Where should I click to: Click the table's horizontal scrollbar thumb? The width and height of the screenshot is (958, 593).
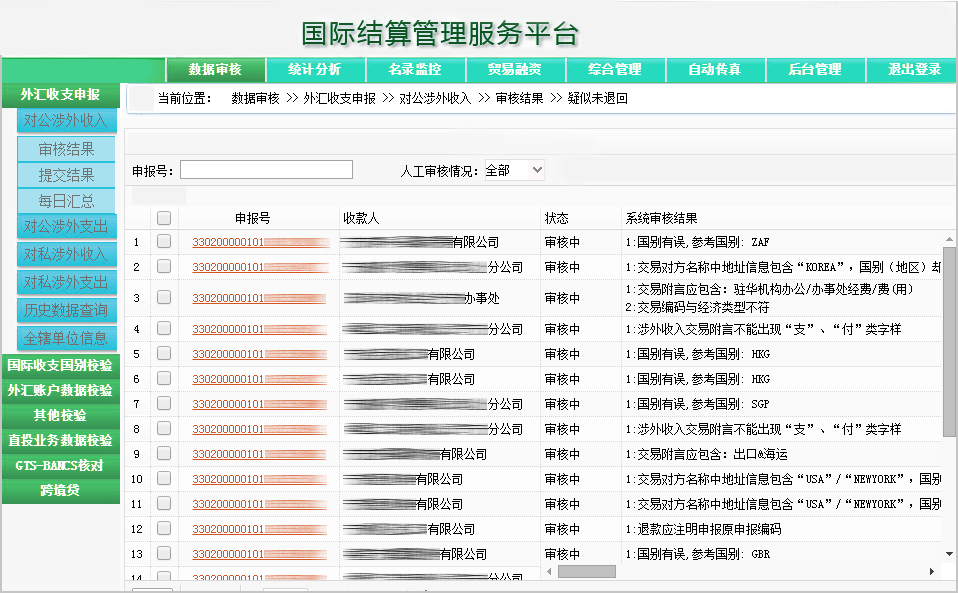(x=587, y=572)
